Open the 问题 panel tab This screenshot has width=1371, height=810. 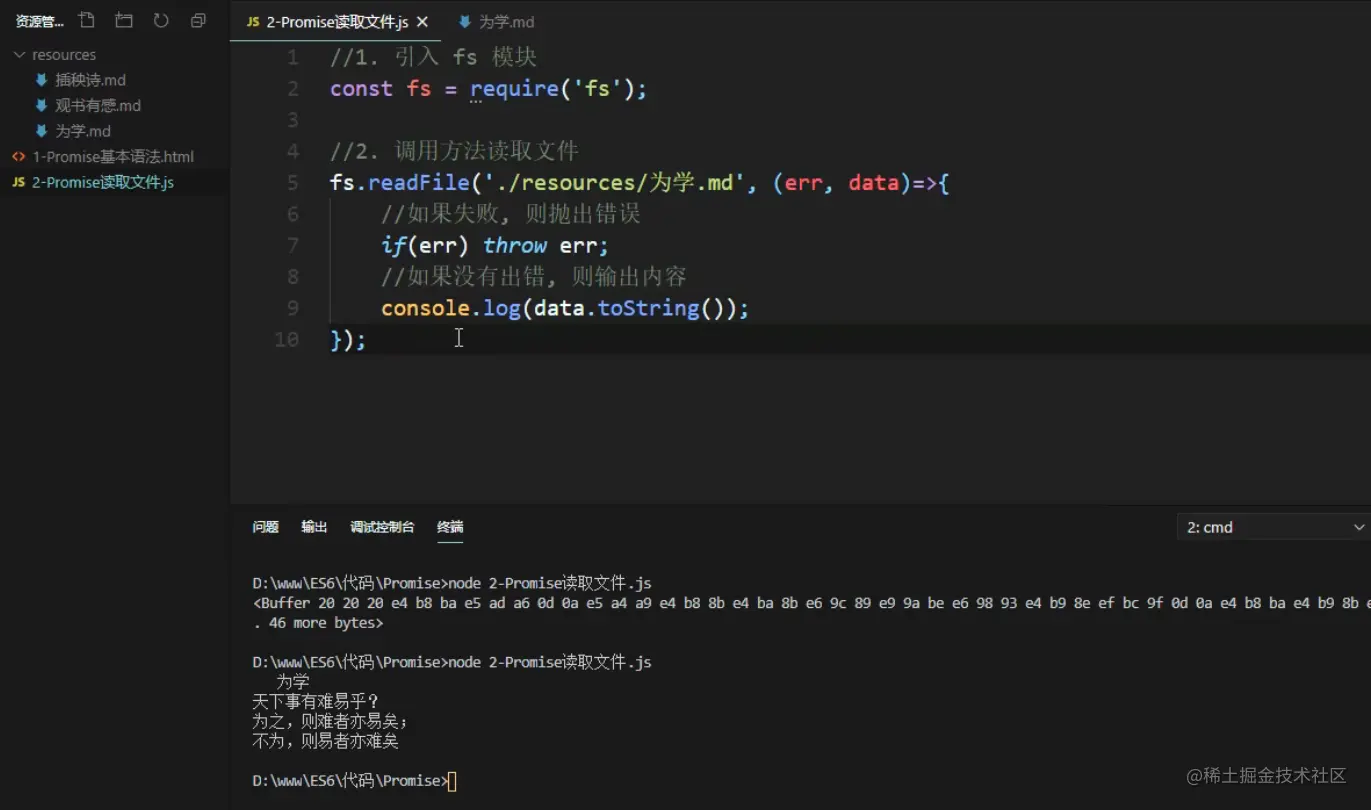[265, 527]
